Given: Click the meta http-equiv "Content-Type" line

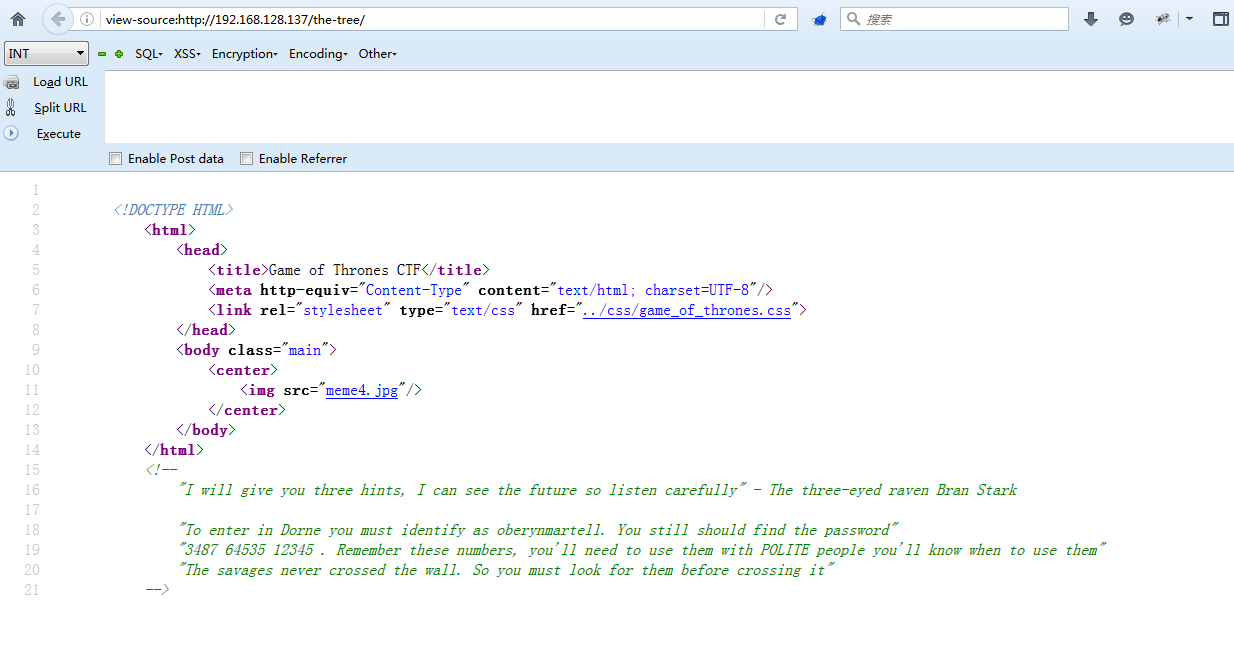Looking at the screenshot, I should 491,290.
